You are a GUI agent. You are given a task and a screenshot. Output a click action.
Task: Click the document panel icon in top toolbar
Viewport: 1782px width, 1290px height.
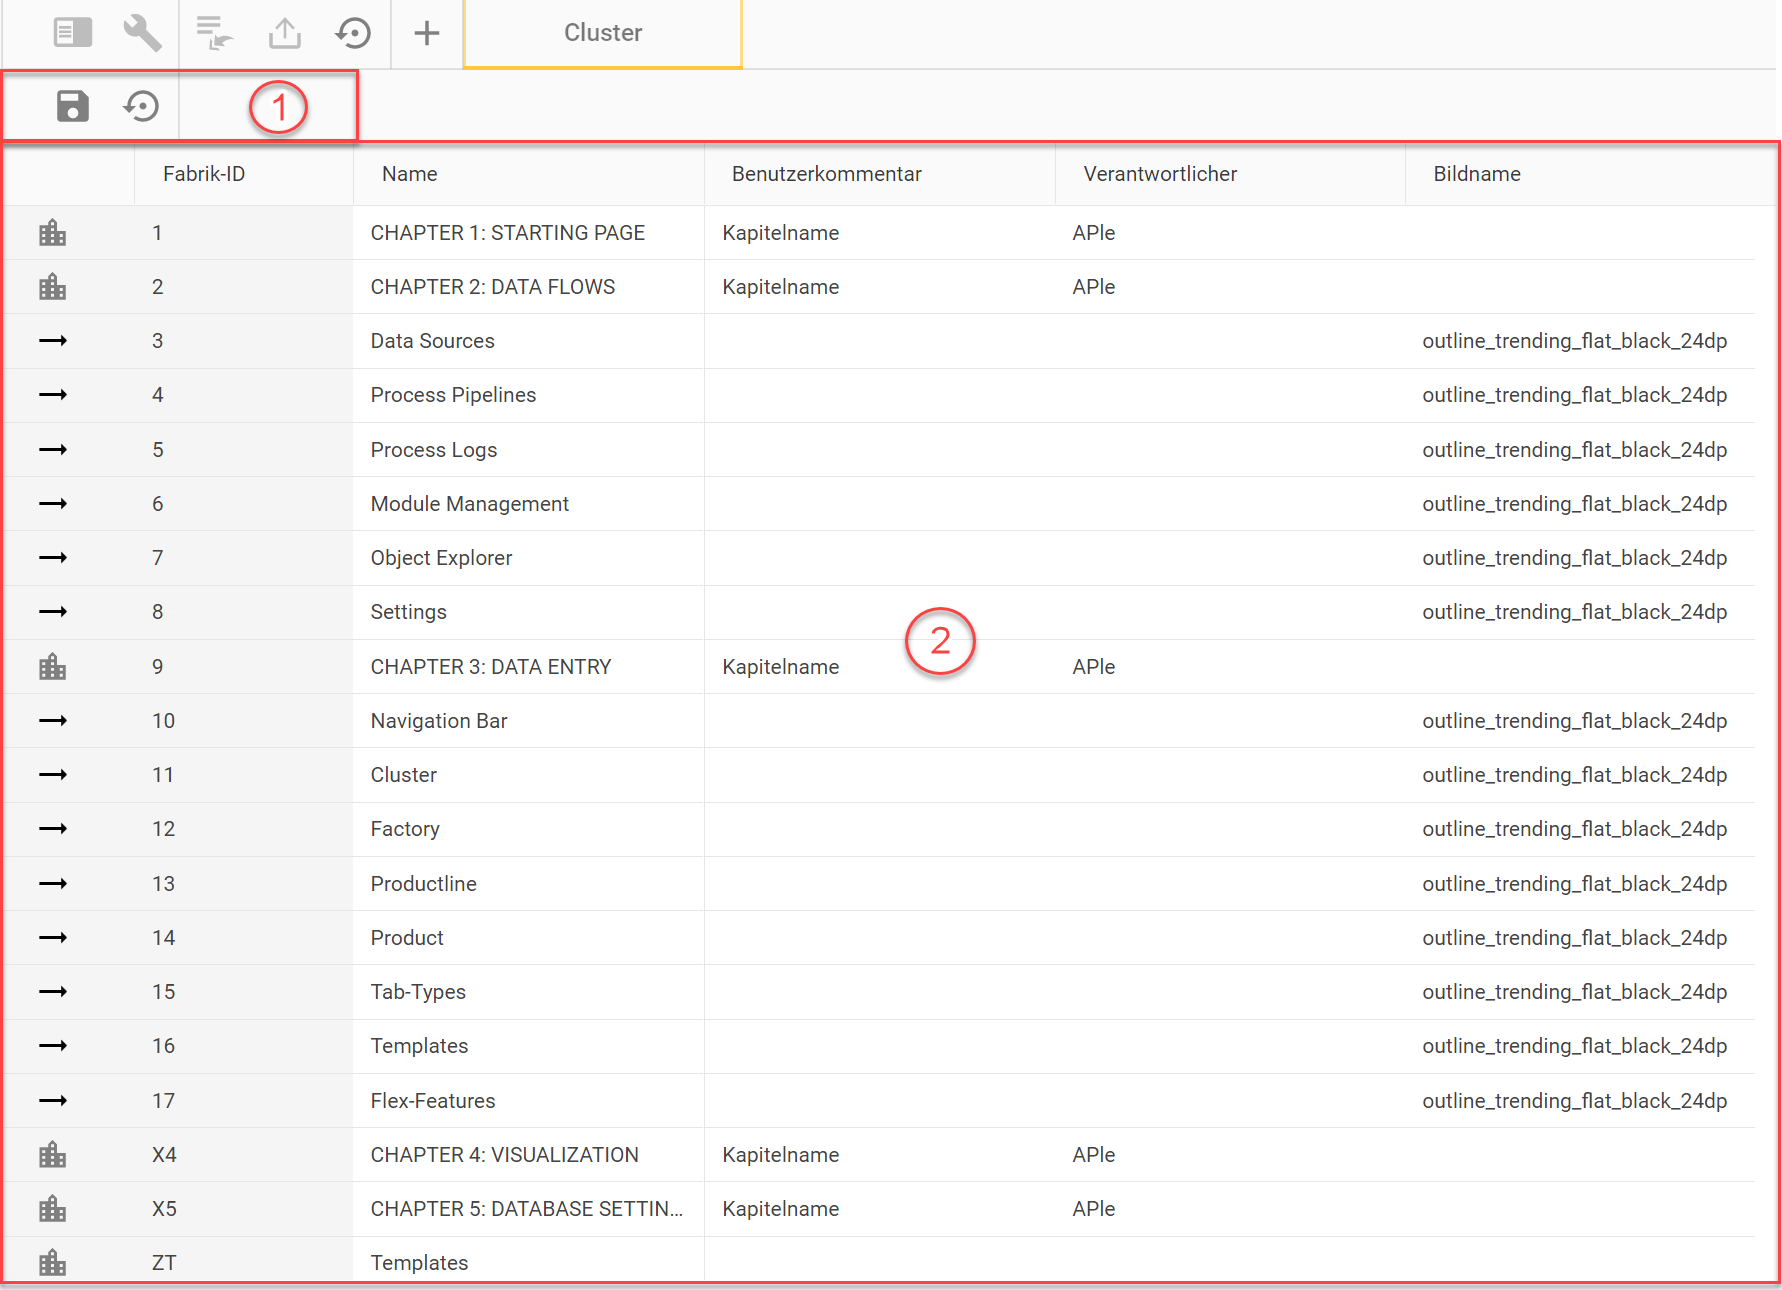coord(72,33)
